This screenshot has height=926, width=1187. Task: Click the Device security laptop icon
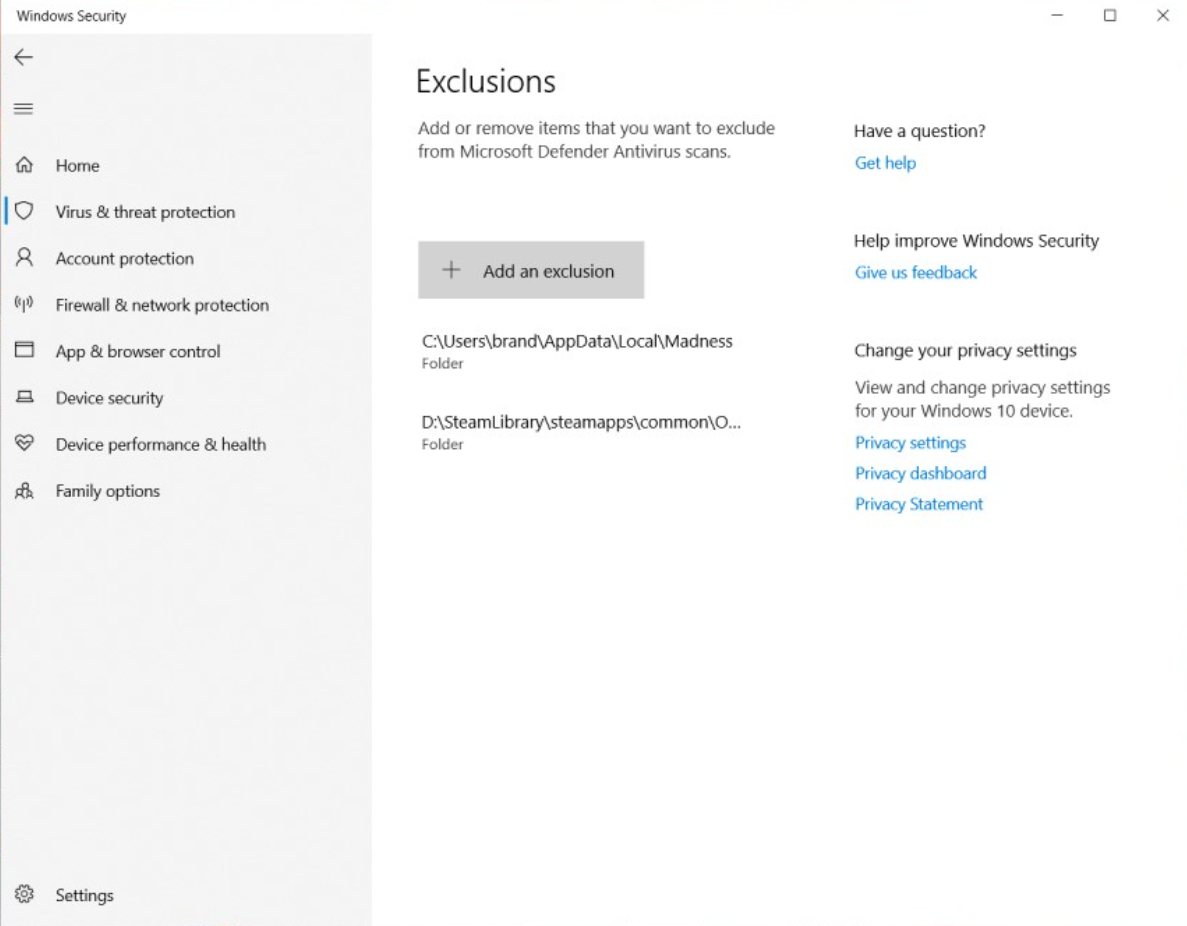(25, 397)
